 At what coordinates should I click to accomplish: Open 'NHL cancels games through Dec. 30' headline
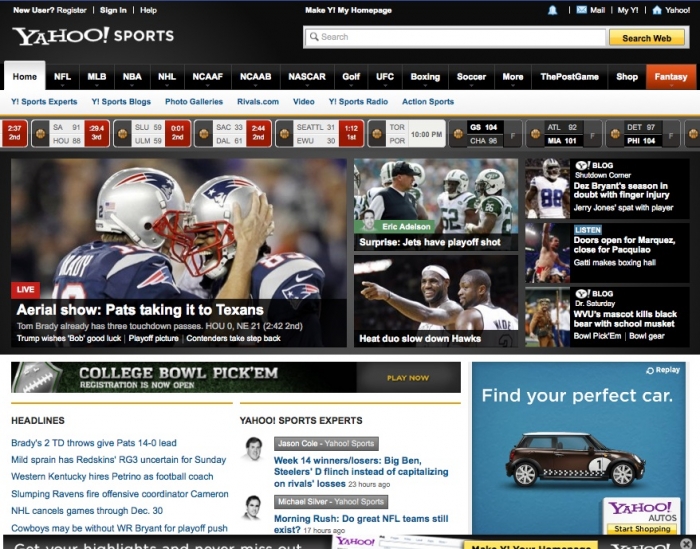pyautogui.click(x=87, y=511)
